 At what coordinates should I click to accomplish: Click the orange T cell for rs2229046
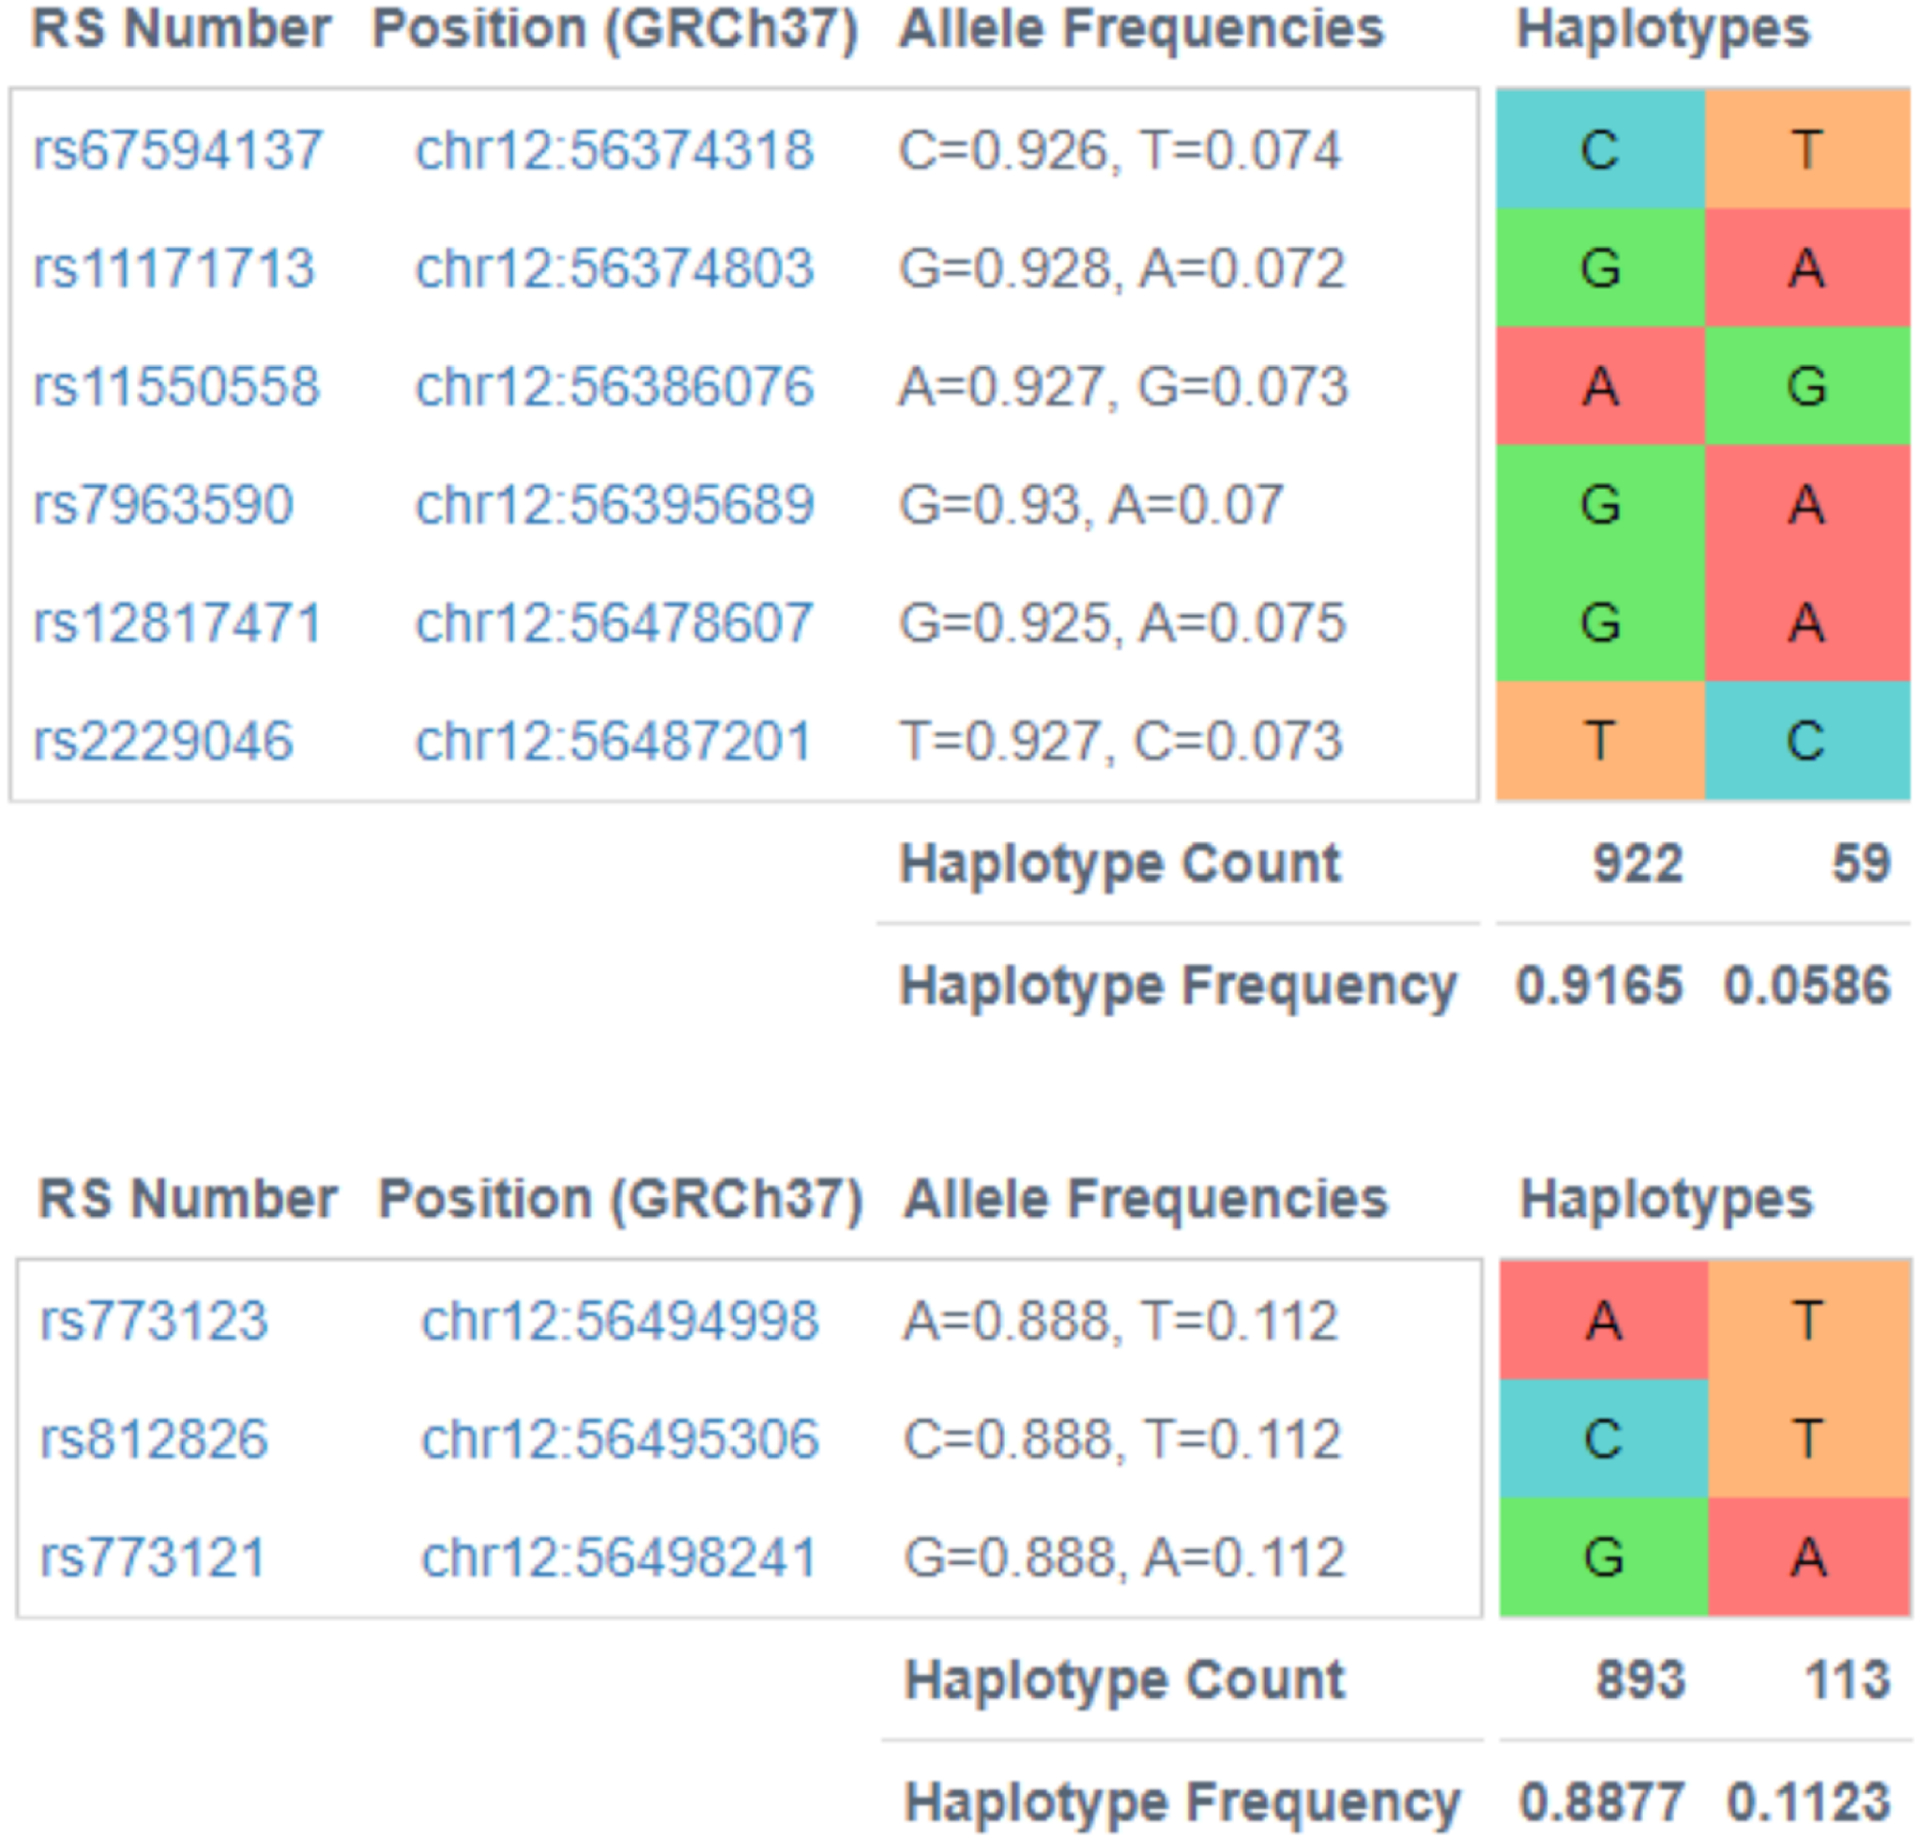(x=1601, y=740)
